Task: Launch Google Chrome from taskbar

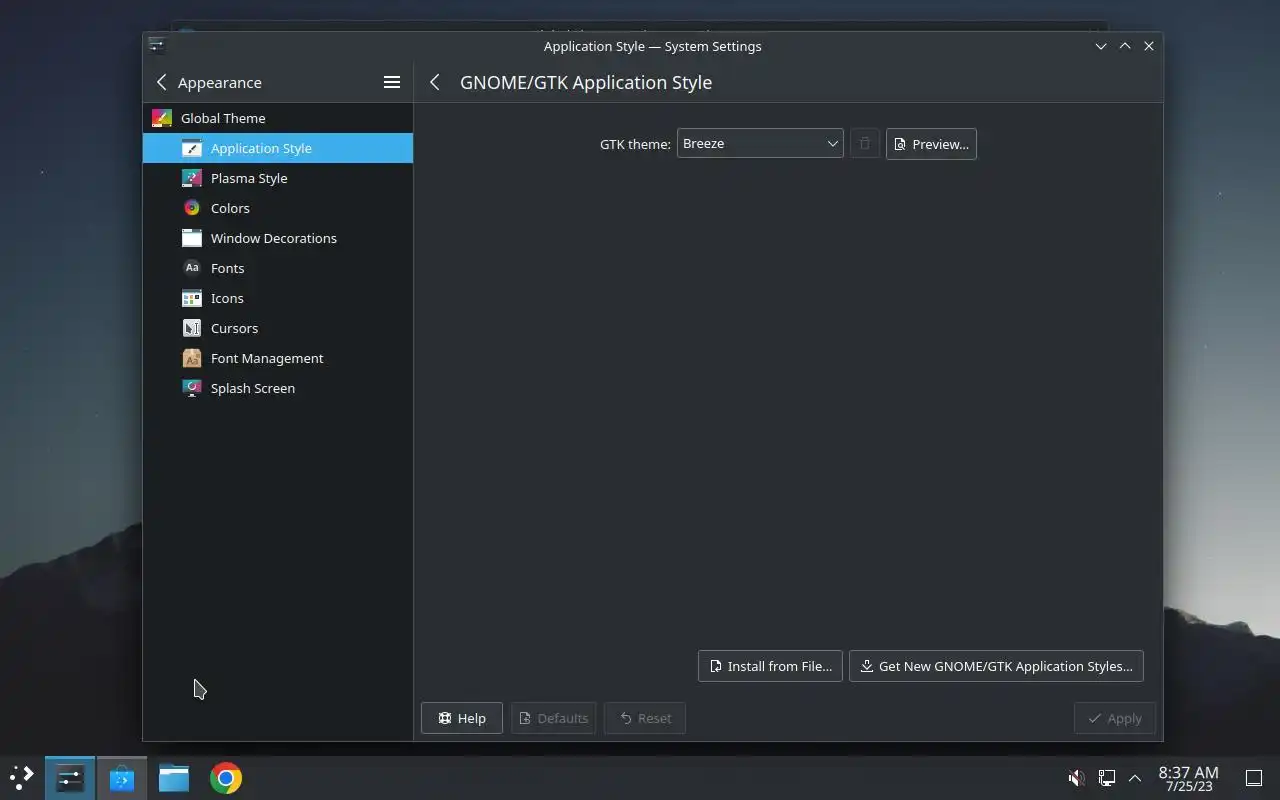Action: click(226, 778)
